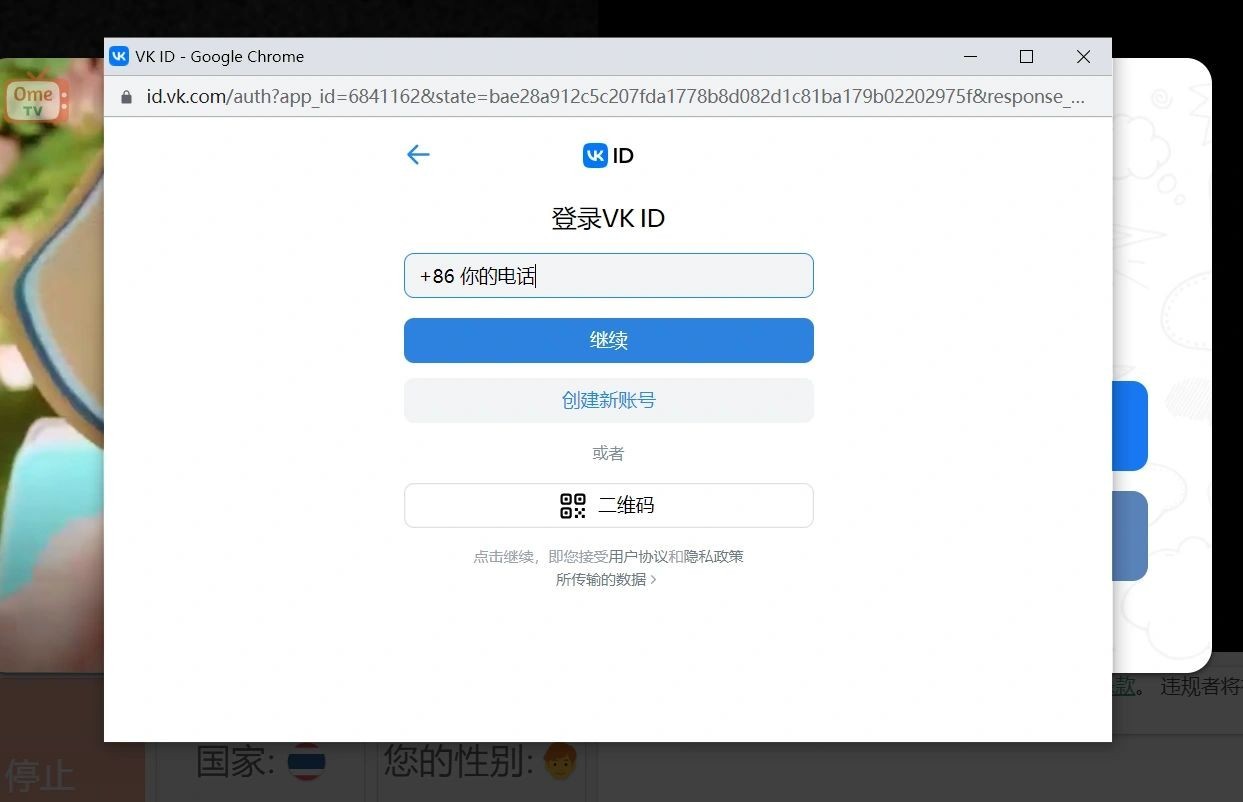Select the Thailand flag next to 国家

click(305, 764)
